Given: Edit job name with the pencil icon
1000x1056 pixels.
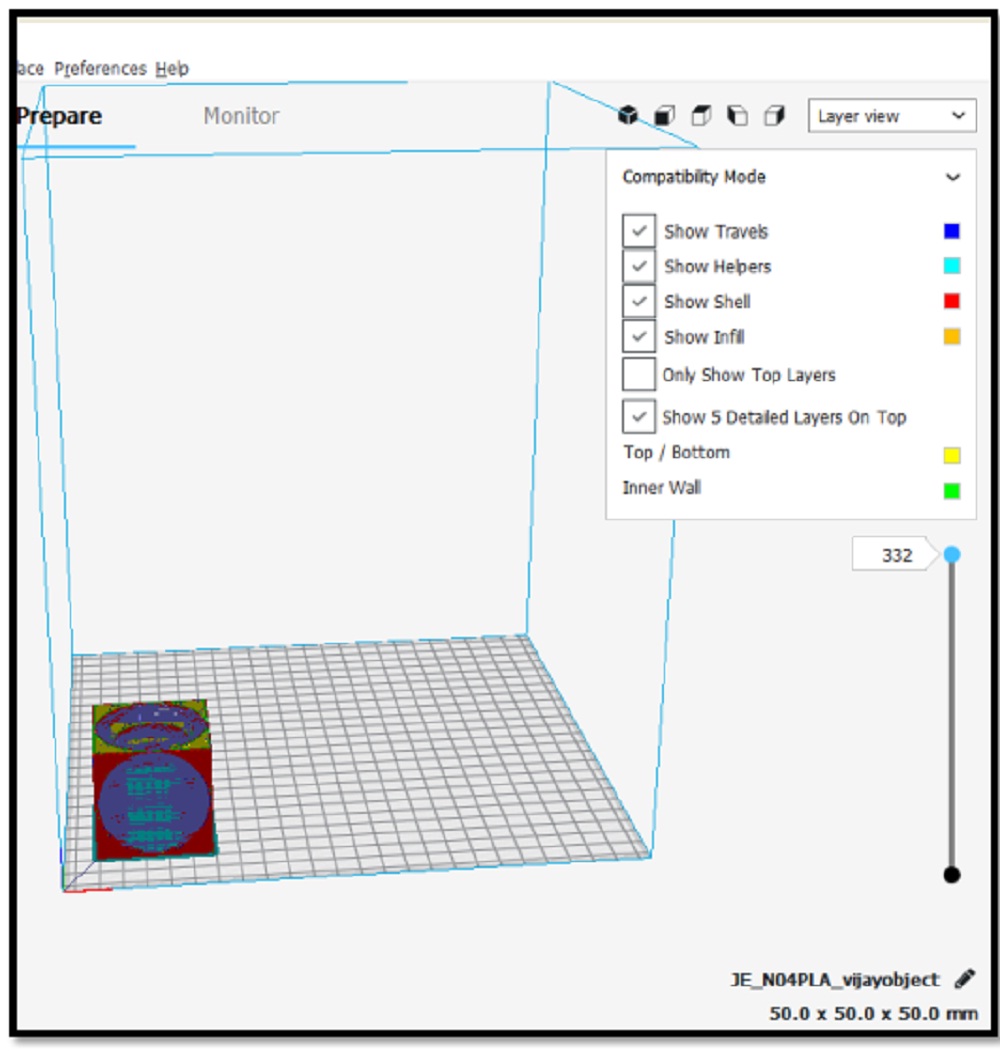Looking at the screenshot, I should (965, 979).
